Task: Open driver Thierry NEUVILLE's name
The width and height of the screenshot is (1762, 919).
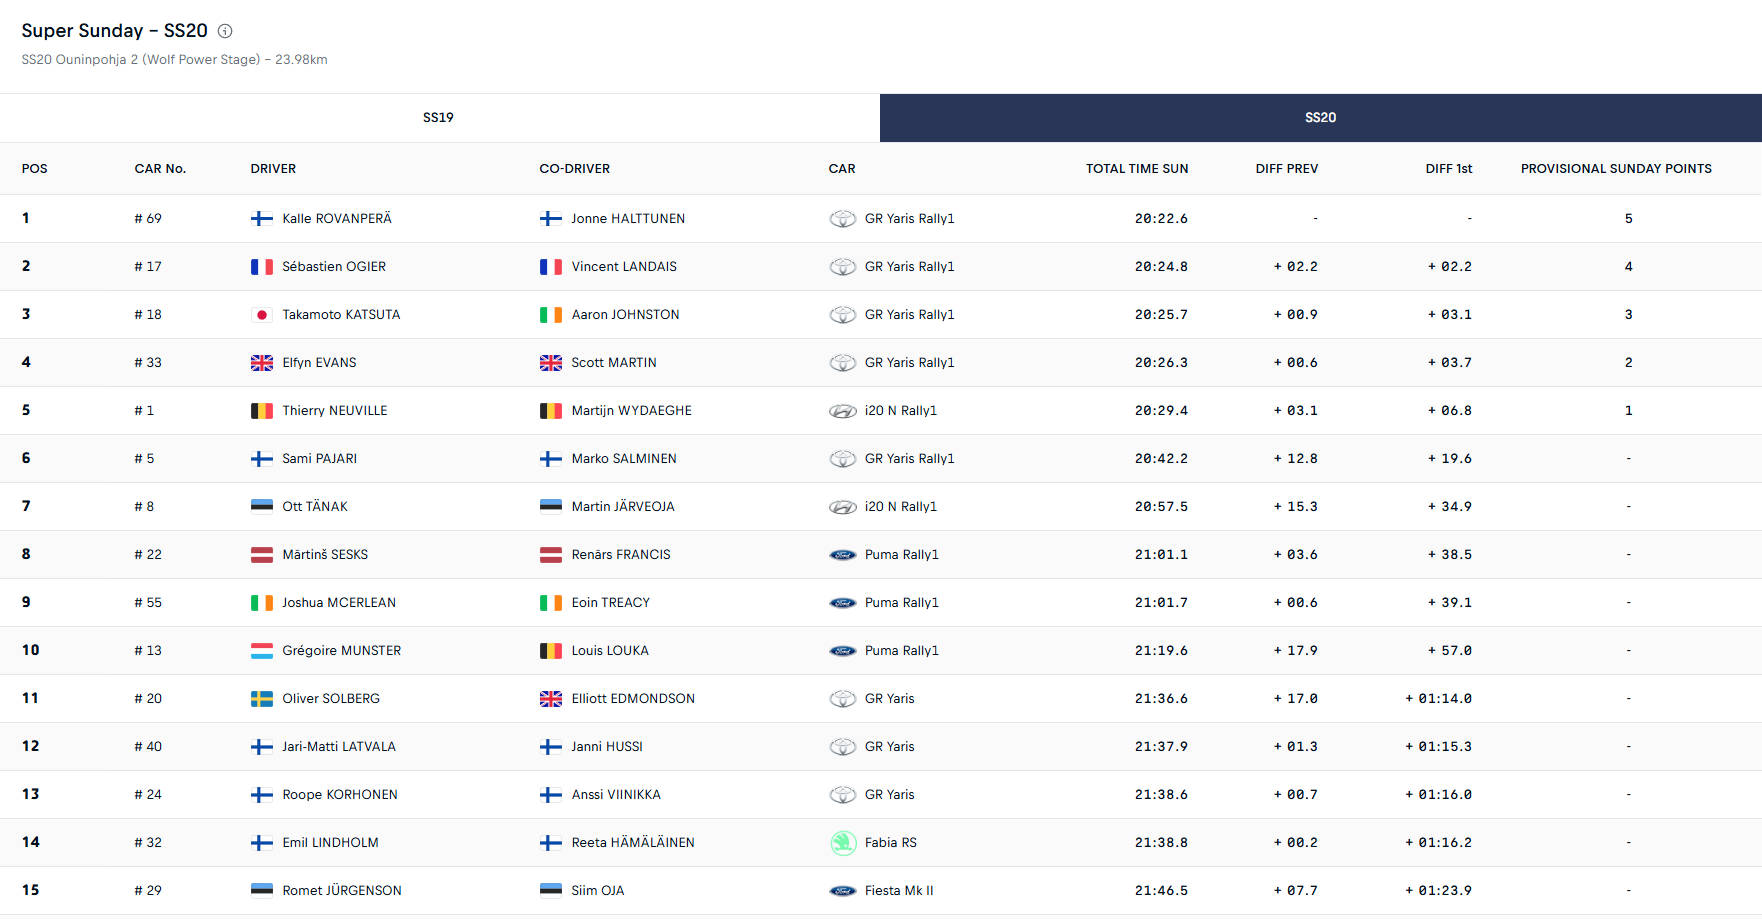Action: (x=335, y=411)
